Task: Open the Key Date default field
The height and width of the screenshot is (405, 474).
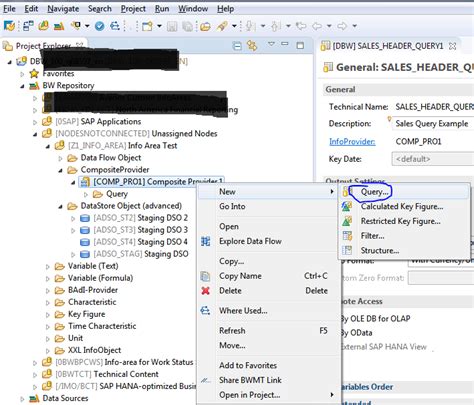Action: pos(433,159)
